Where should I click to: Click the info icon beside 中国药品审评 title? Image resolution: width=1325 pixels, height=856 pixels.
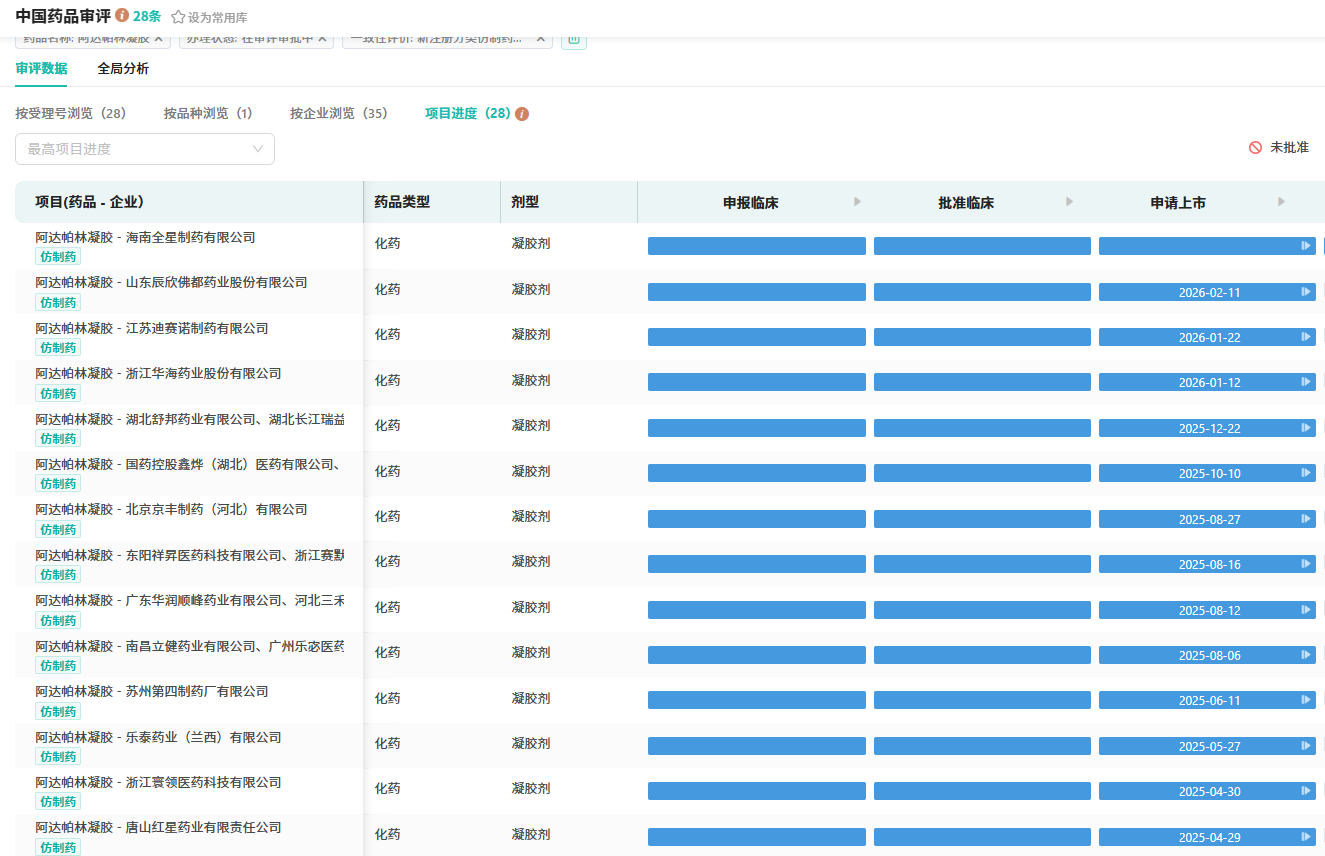pos(122,16)
